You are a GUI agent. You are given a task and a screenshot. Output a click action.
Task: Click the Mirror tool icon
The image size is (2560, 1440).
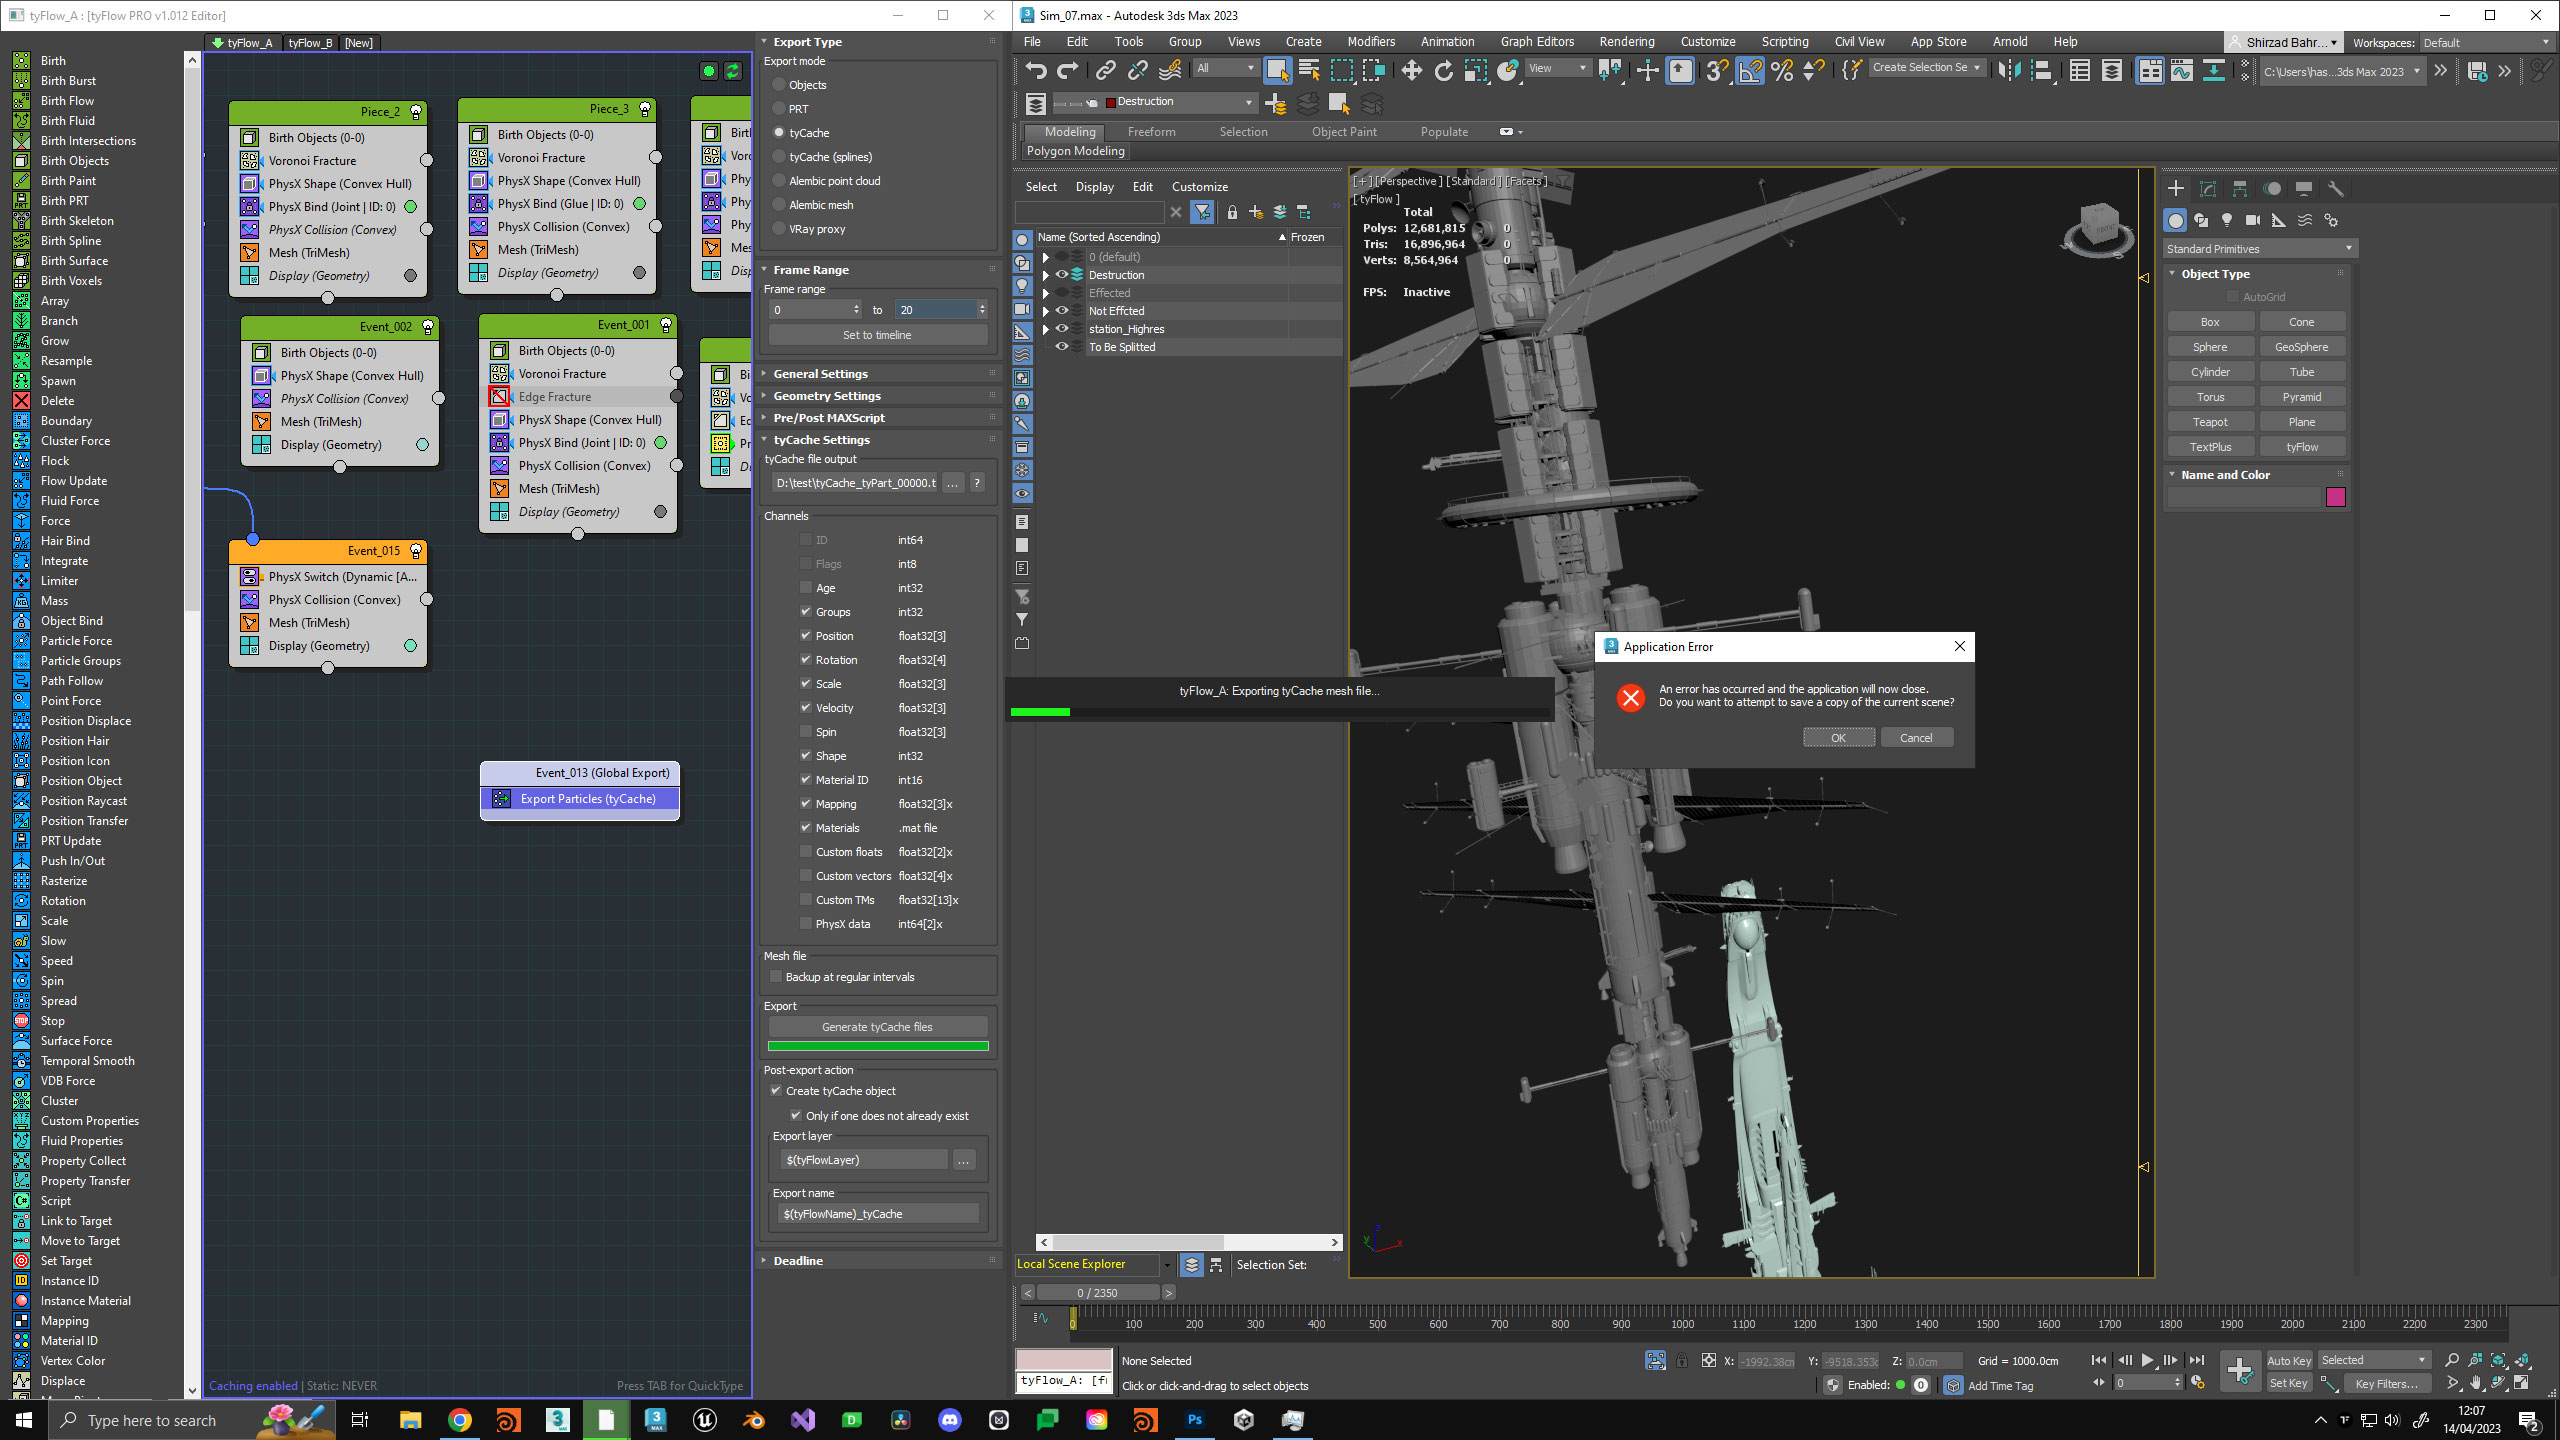2008,70
